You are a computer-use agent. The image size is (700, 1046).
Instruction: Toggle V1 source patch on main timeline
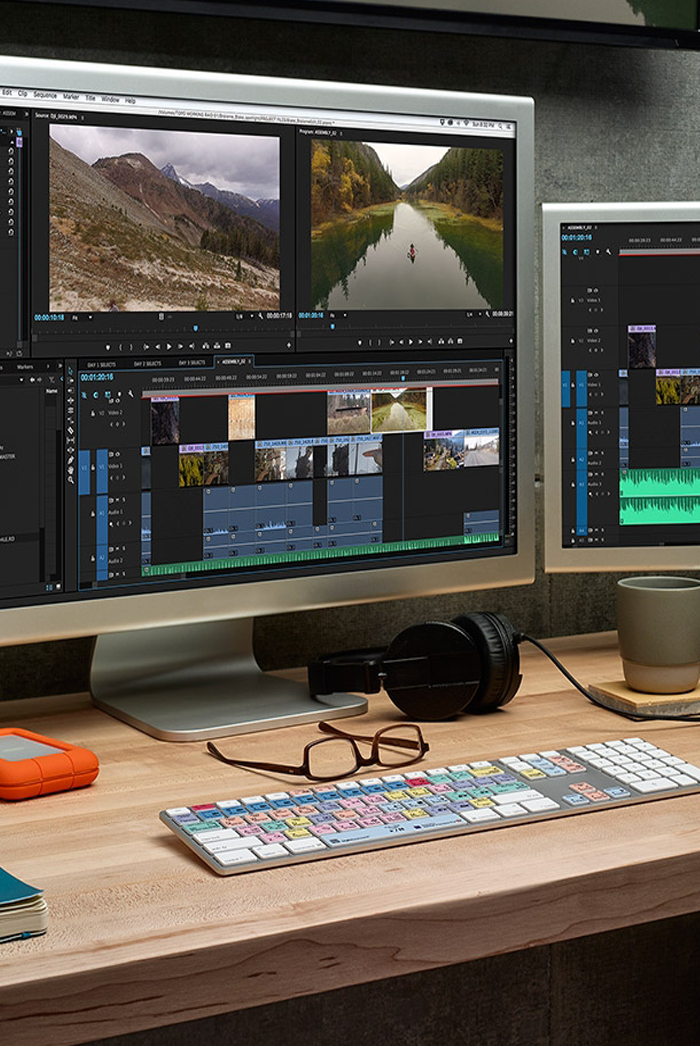83,472
